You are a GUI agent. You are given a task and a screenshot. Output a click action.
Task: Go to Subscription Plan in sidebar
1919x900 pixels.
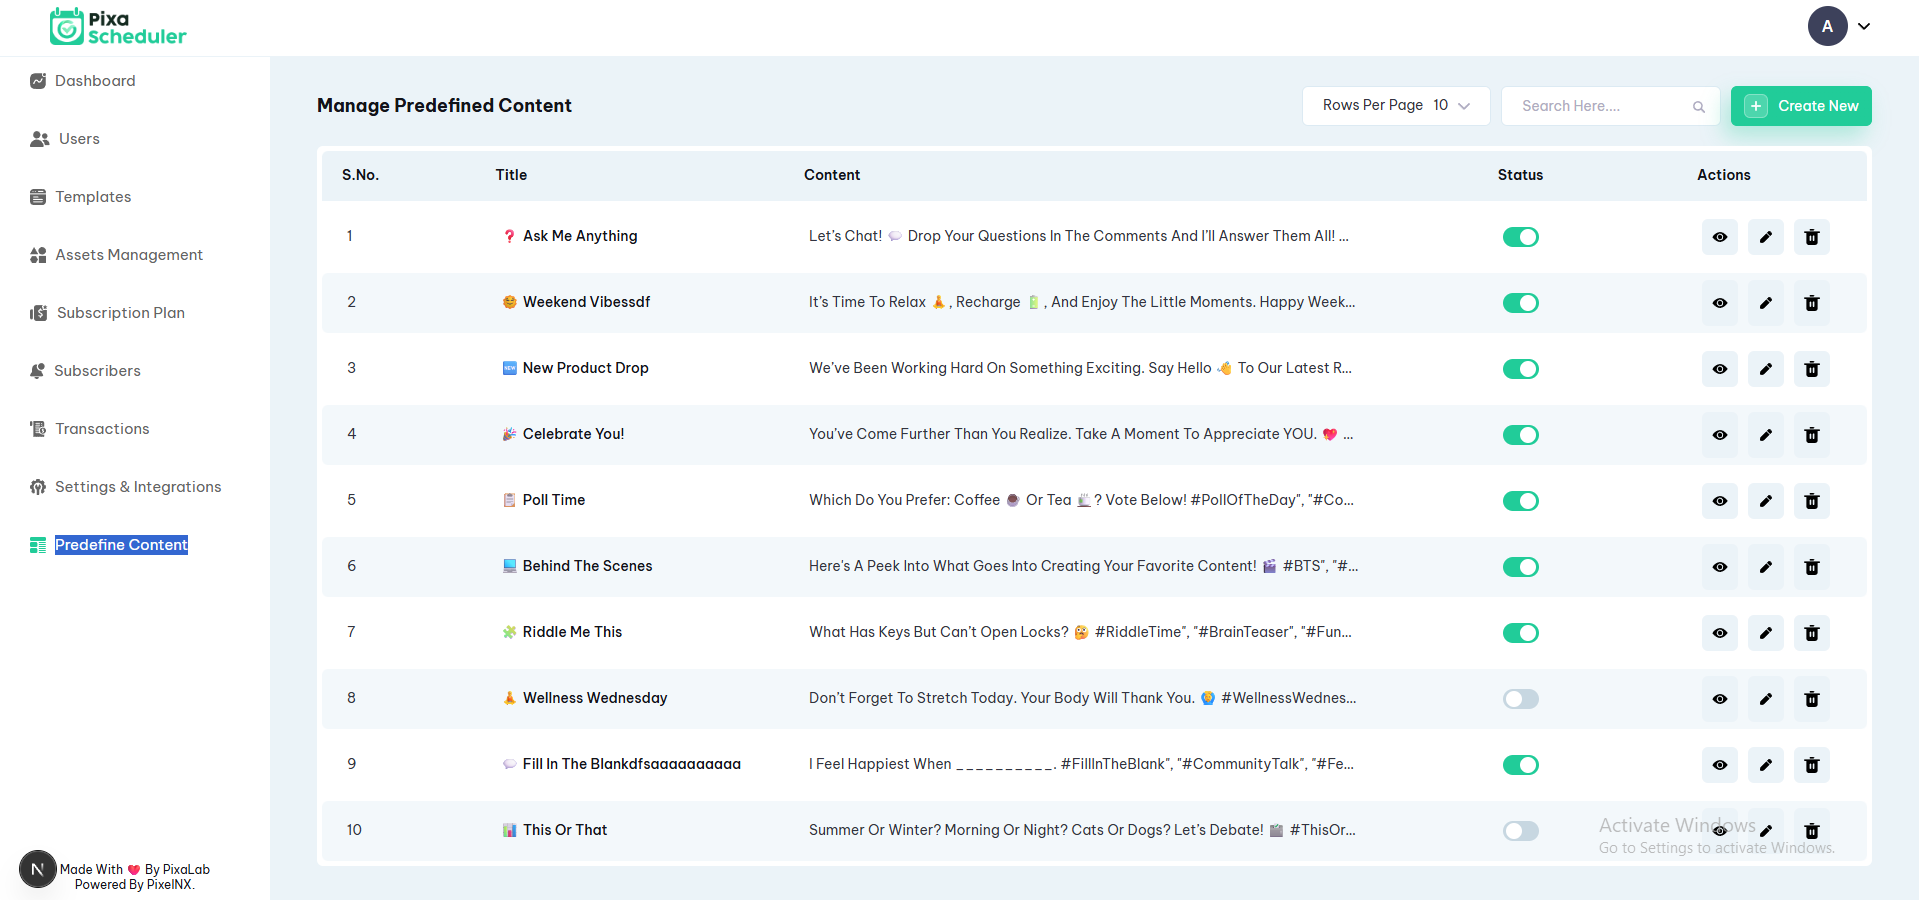[120, 313]
